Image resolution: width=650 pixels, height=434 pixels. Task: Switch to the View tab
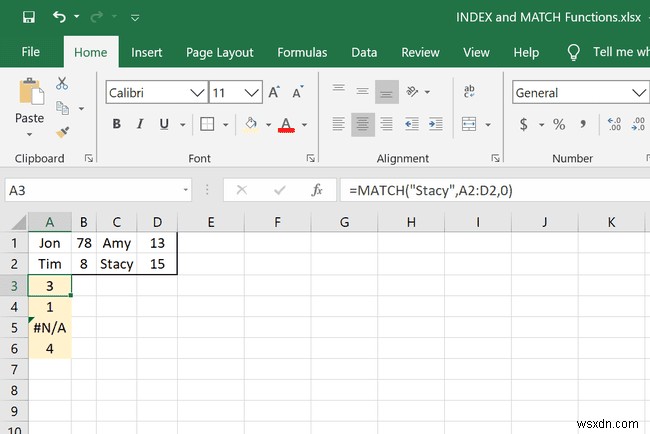tap(476, 52)
